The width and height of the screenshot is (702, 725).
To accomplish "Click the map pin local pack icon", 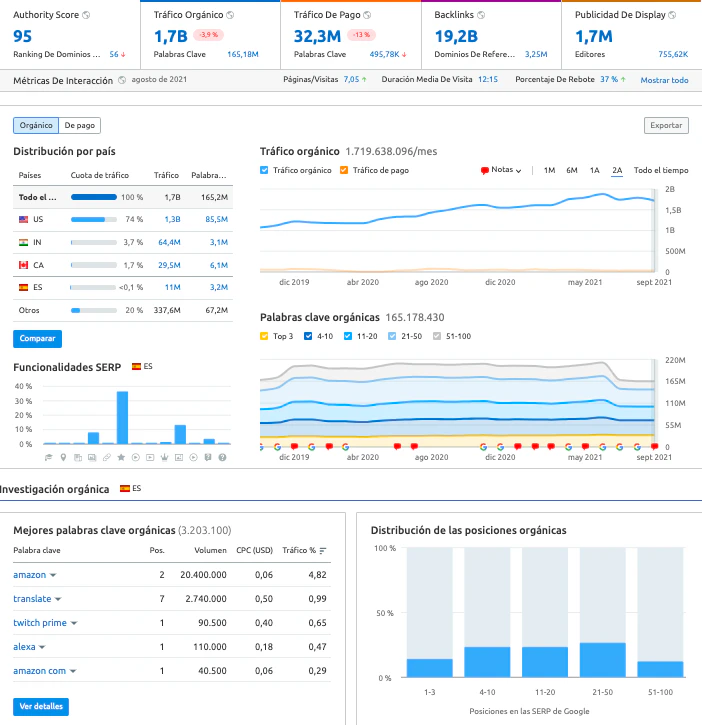I will pyautogui.click(x=63, y=457).
